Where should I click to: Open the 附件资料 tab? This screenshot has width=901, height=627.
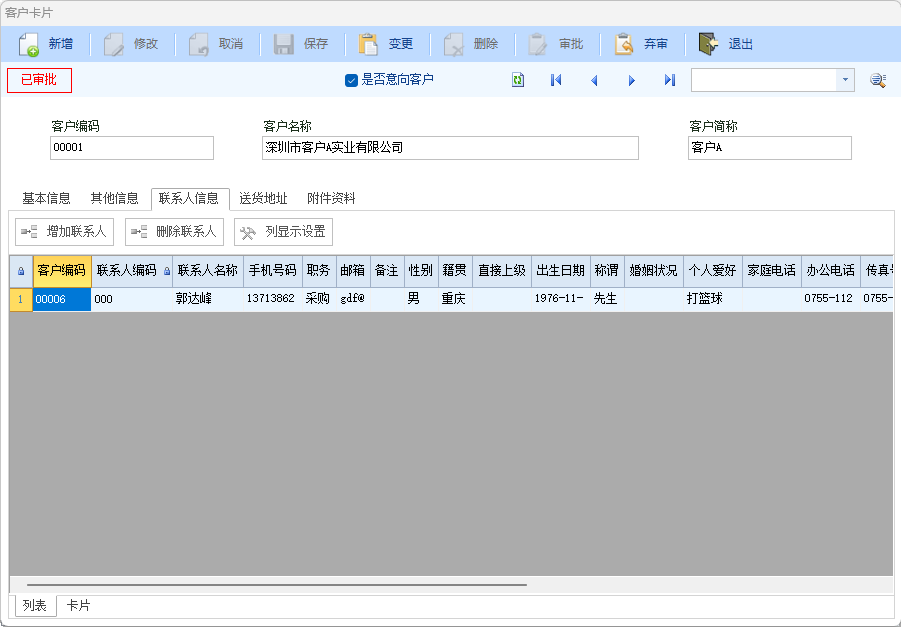point(331,199)
